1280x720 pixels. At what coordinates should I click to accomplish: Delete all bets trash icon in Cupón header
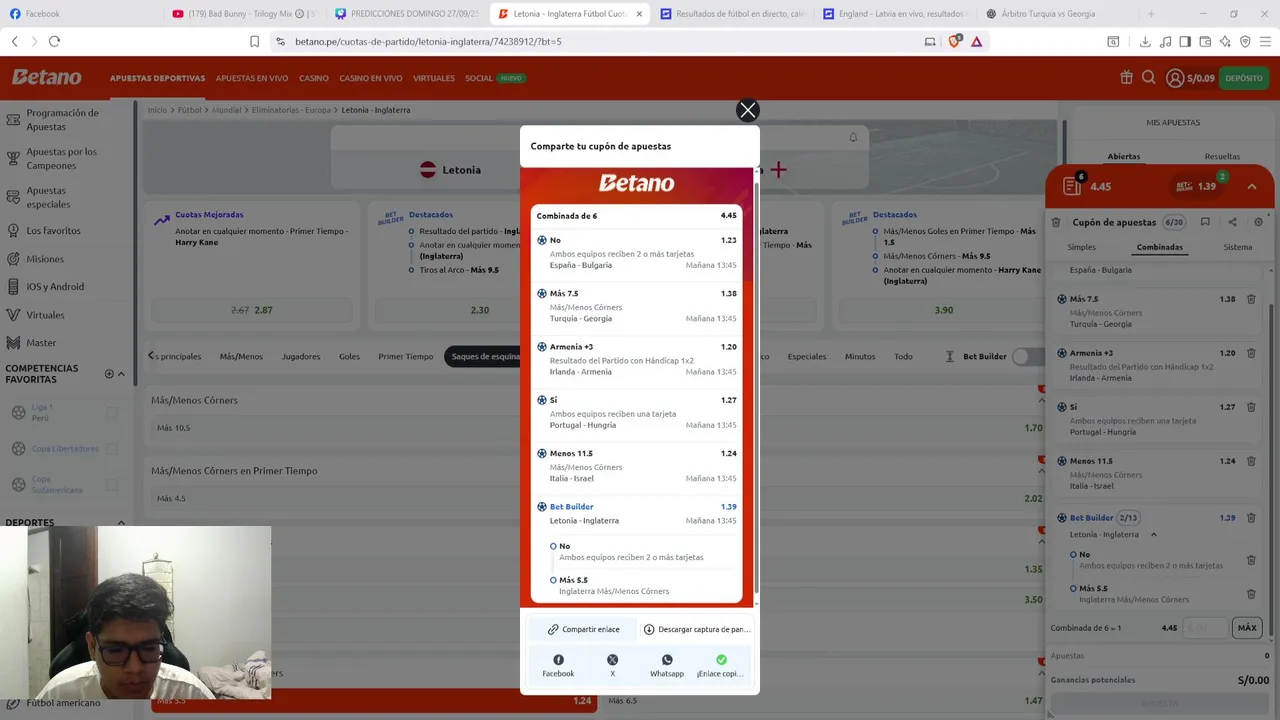point(1056,222)
